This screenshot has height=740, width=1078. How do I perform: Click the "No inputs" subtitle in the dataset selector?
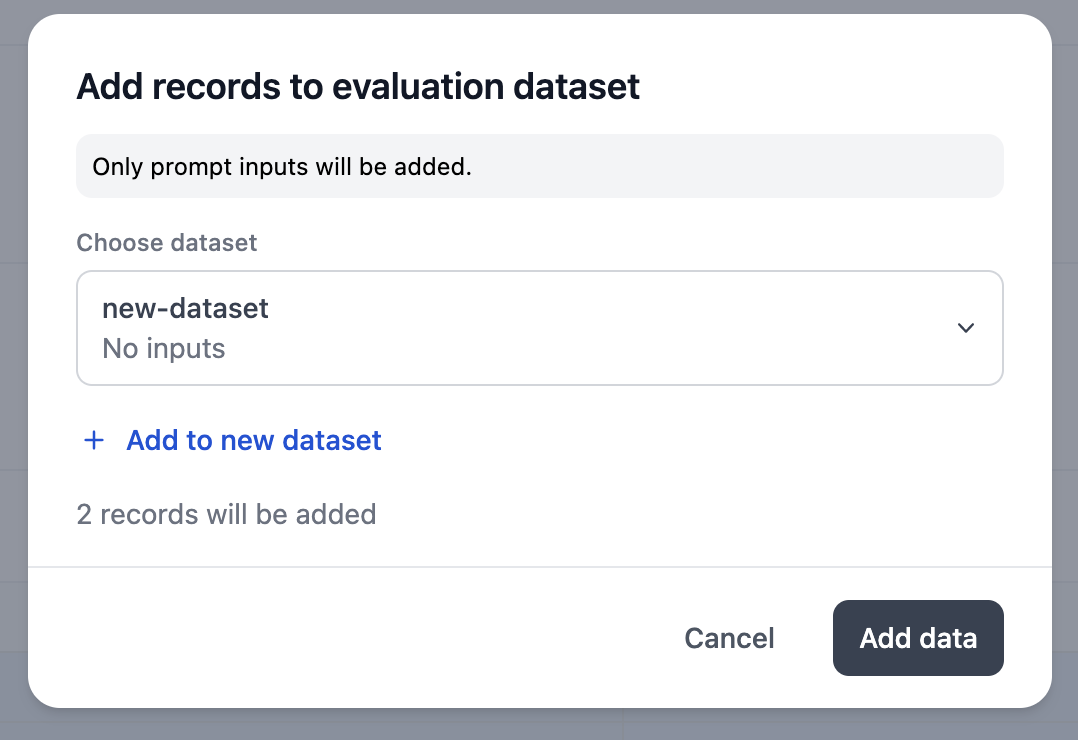point(164,349)
